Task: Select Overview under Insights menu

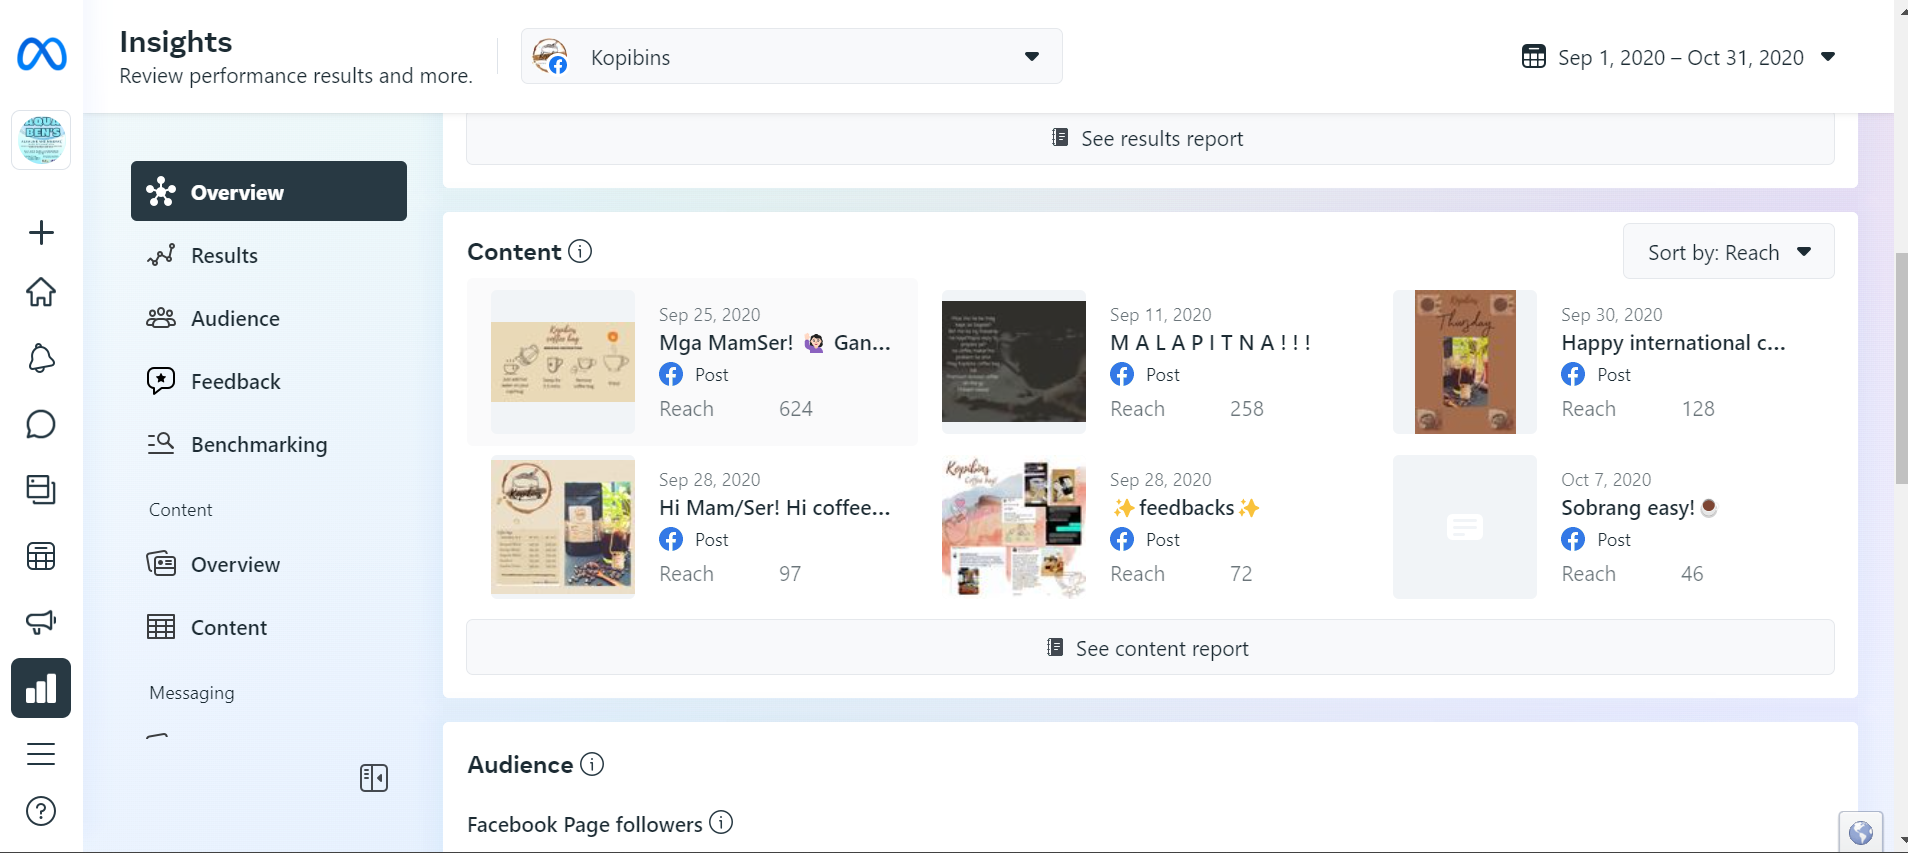Action: [269, 191]
